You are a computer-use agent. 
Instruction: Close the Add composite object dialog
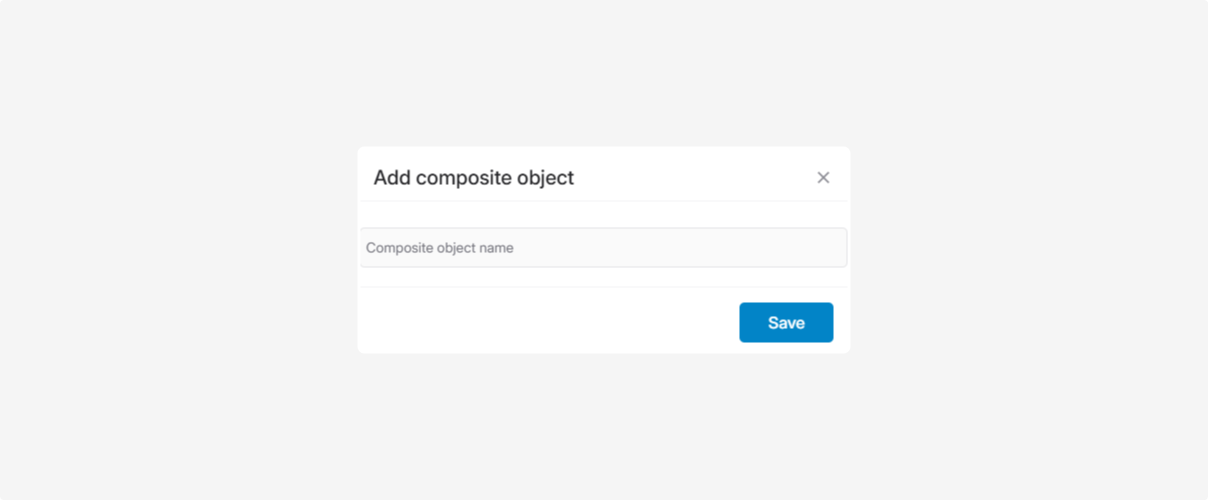823,178
